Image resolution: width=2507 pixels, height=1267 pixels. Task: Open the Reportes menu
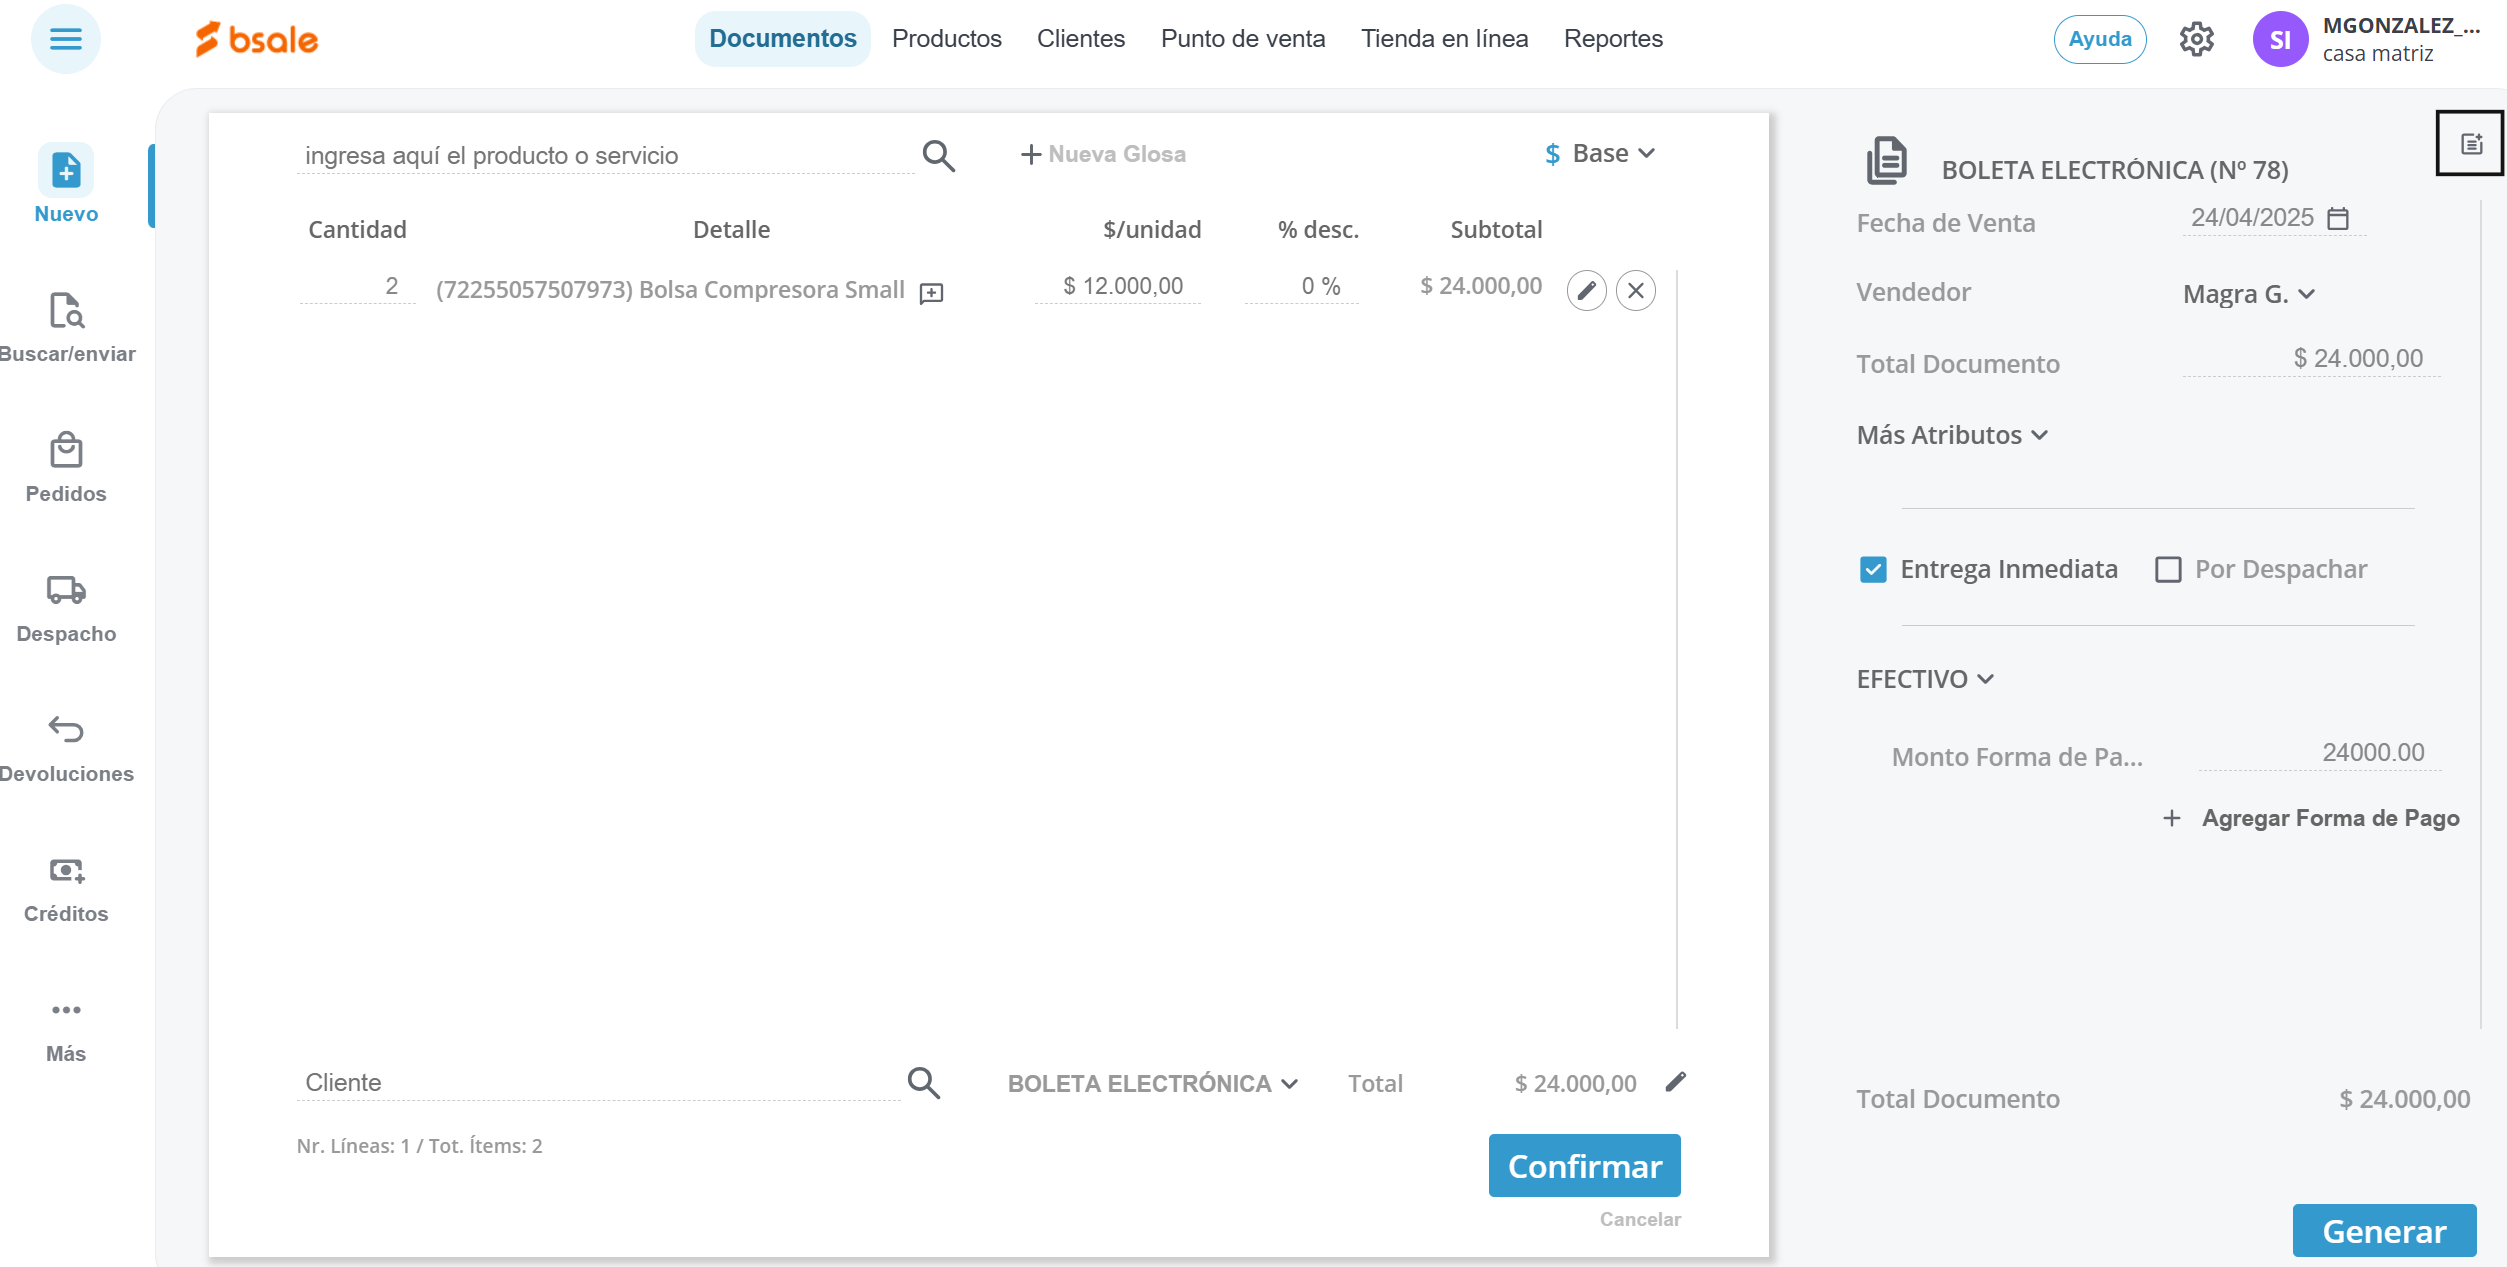click(1613, 39)
